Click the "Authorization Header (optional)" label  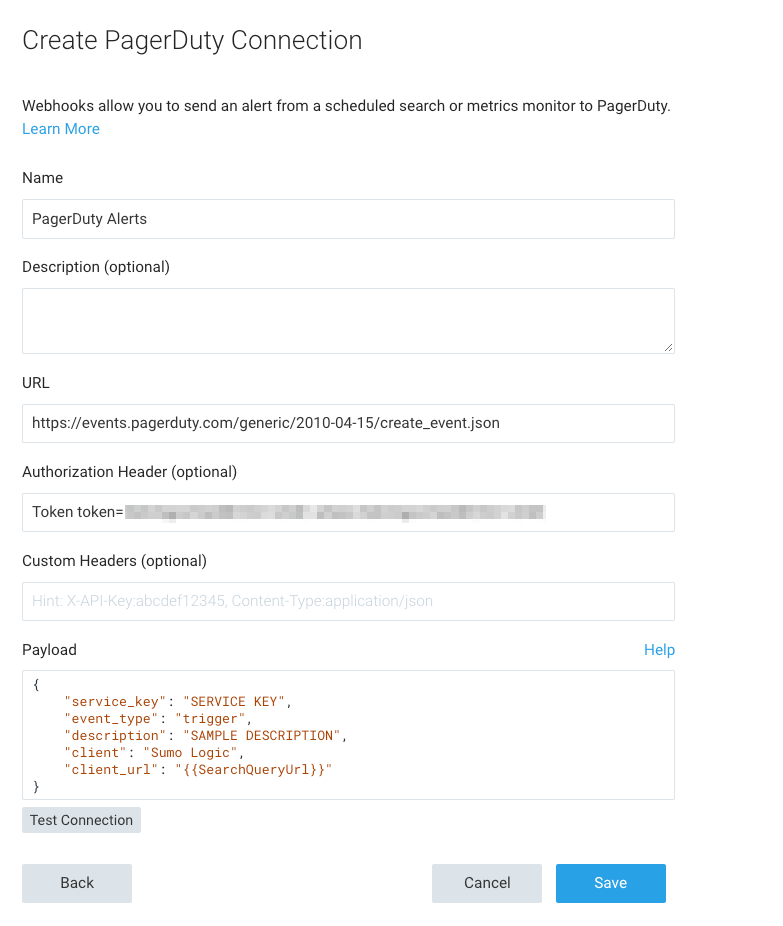pyautogui.click(x=129, y=472)
